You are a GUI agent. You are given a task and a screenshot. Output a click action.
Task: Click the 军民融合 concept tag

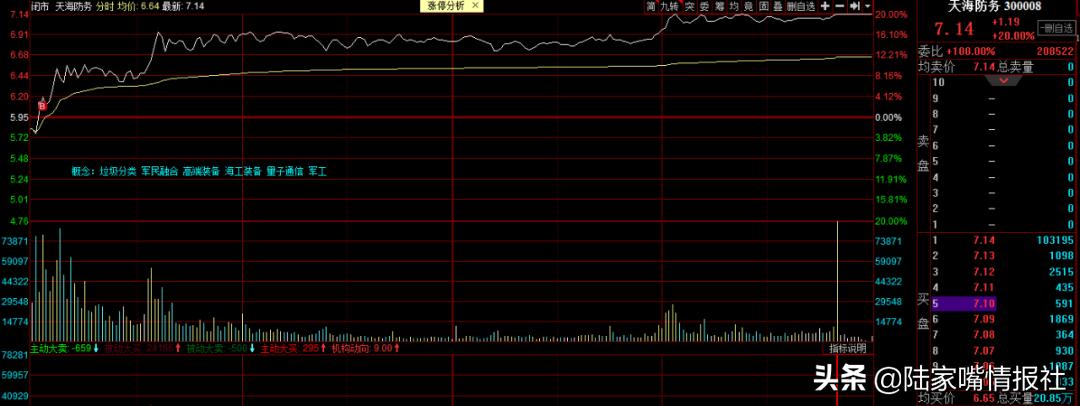159,170
